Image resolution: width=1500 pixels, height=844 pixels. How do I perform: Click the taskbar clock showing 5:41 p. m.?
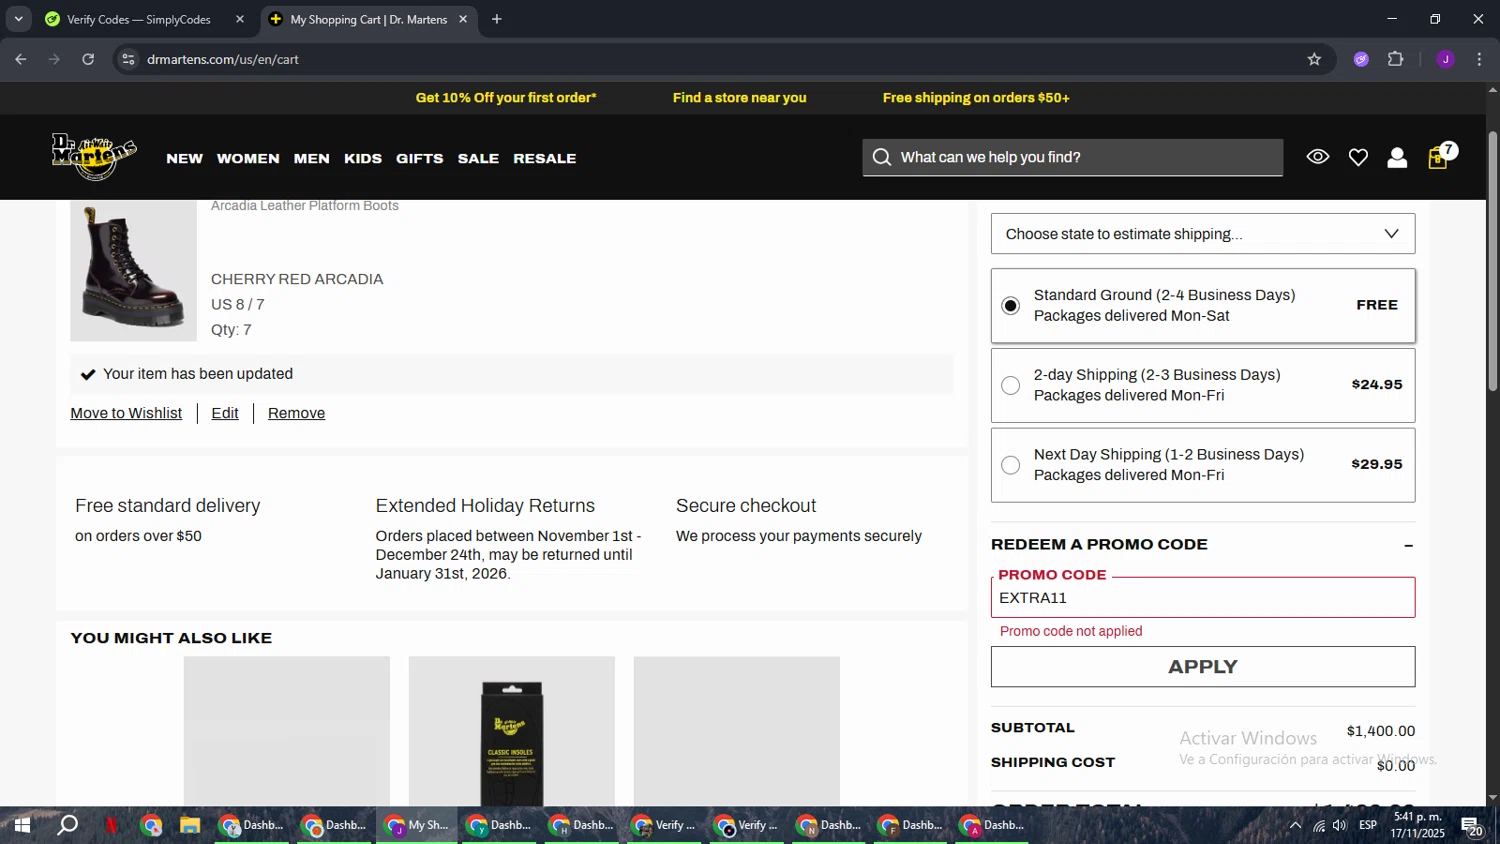click(1417, 825)
